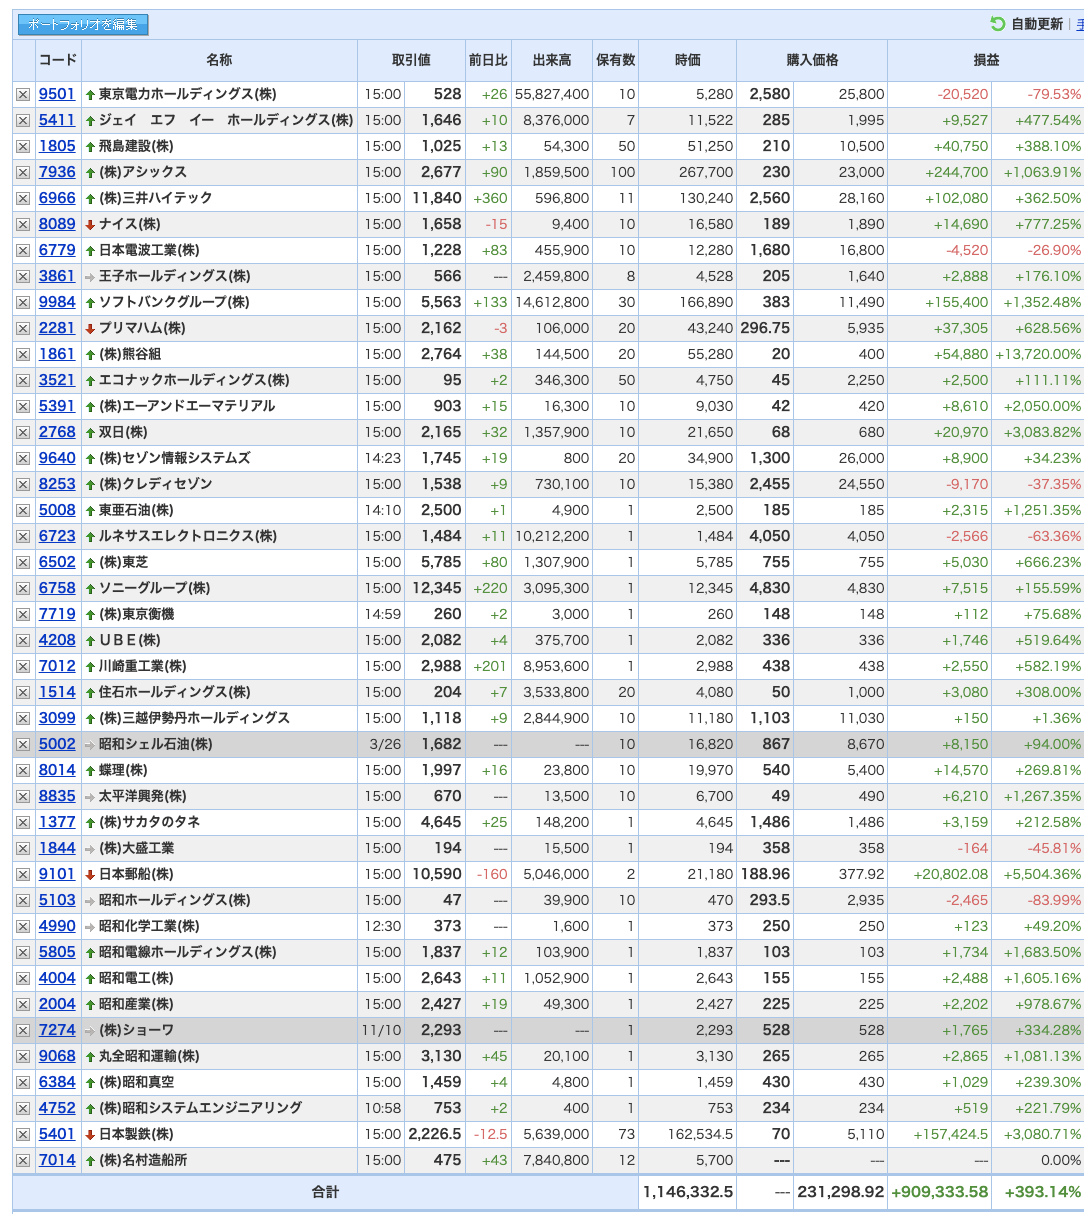Remove code 7936 アシックス via X icon
1084x1214 pixels.
coord(23,173)
